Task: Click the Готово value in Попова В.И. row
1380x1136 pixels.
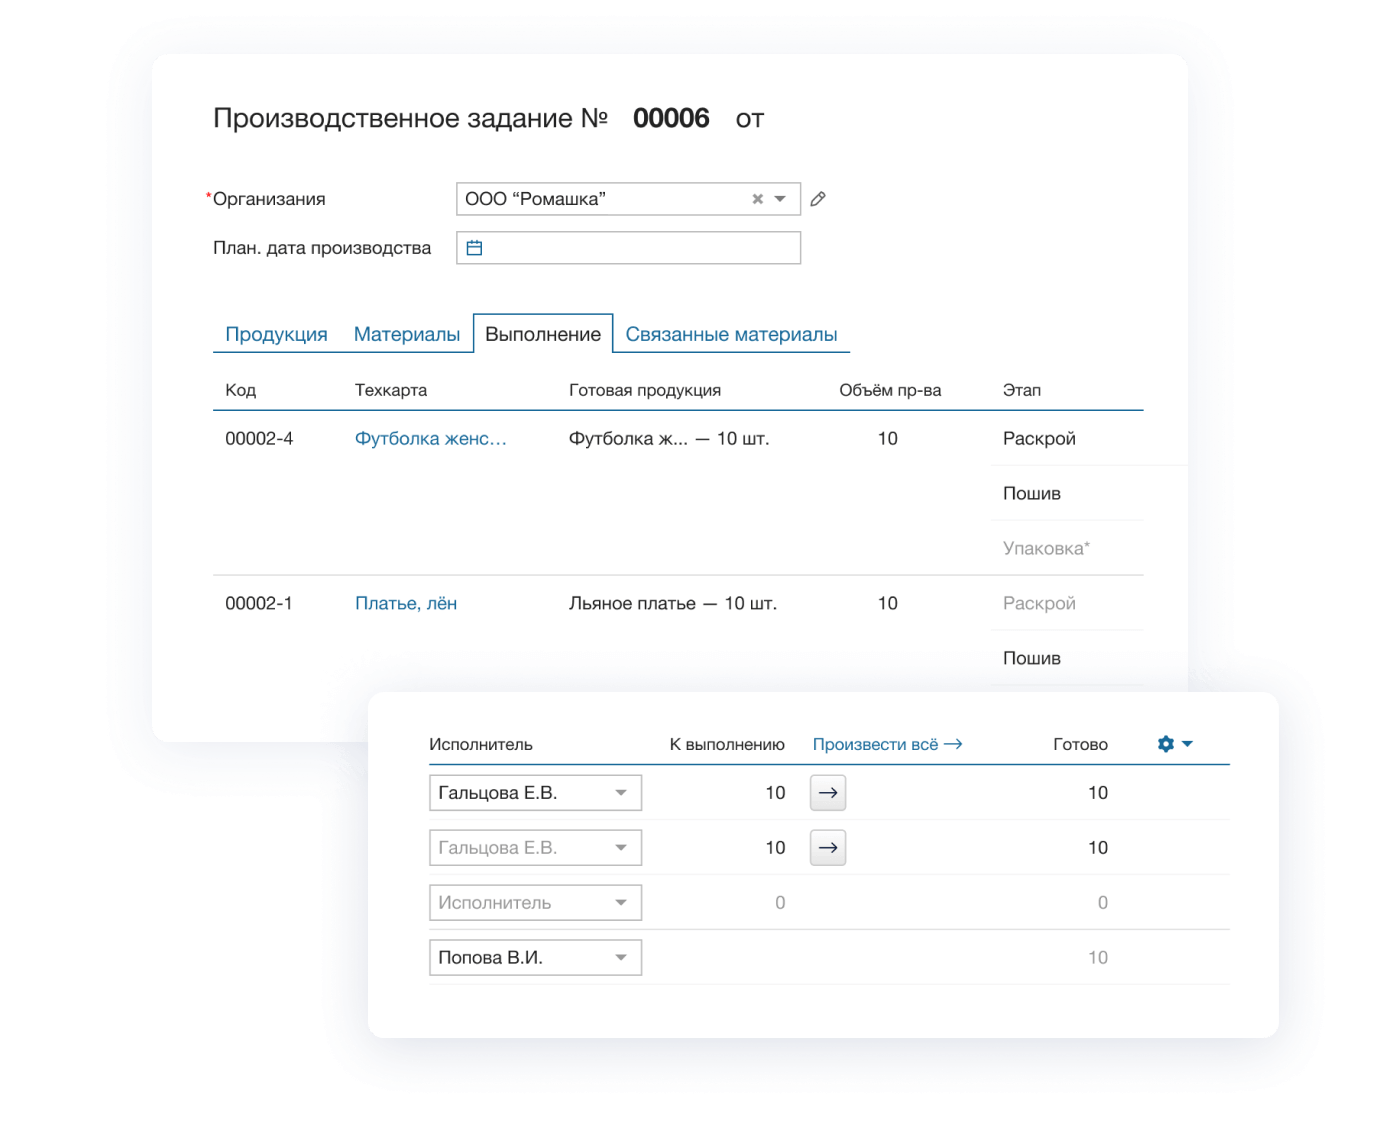Action: pyautogui.click(x=1097, y=958)
